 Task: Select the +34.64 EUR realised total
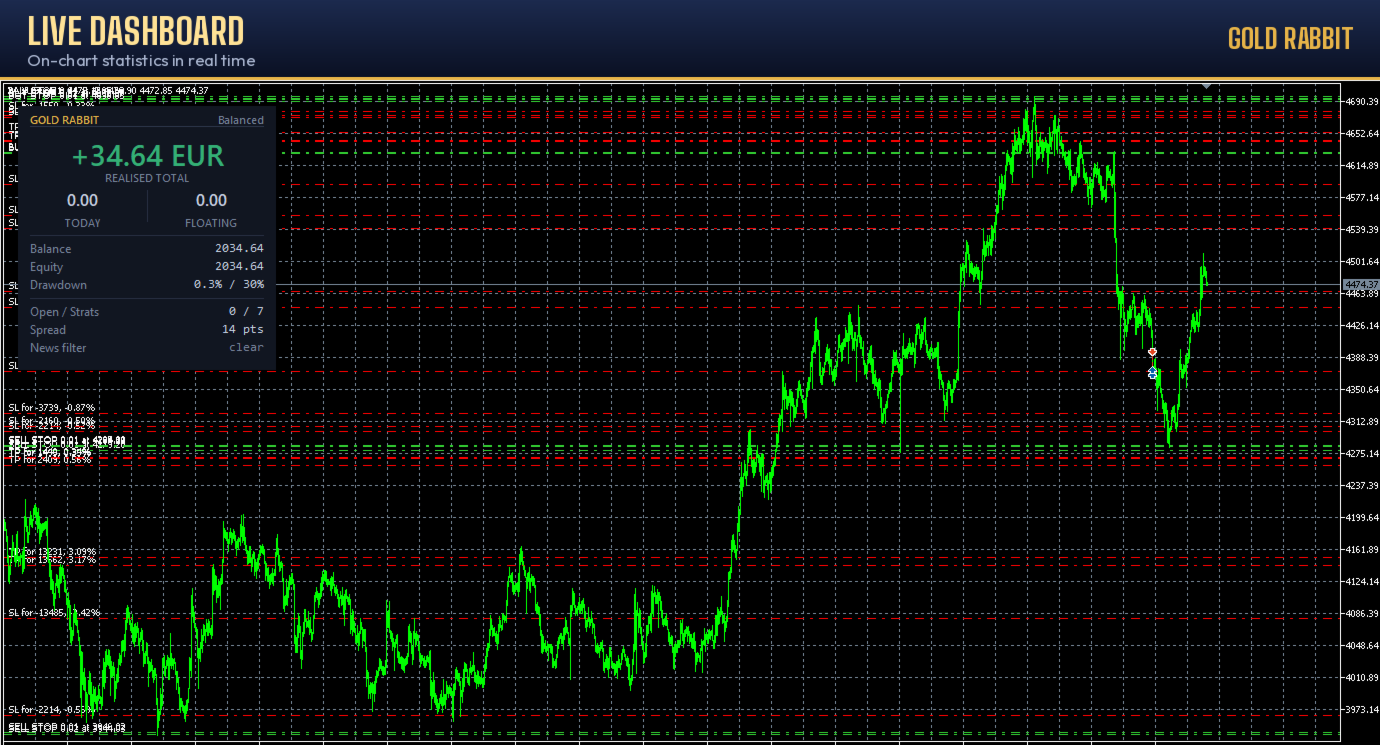pos(148,156)
